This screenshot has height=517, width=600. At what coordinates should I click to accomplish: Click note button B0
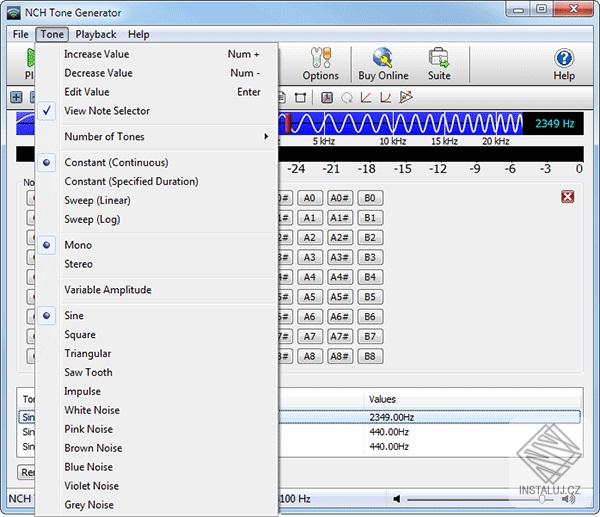point(370,198)
